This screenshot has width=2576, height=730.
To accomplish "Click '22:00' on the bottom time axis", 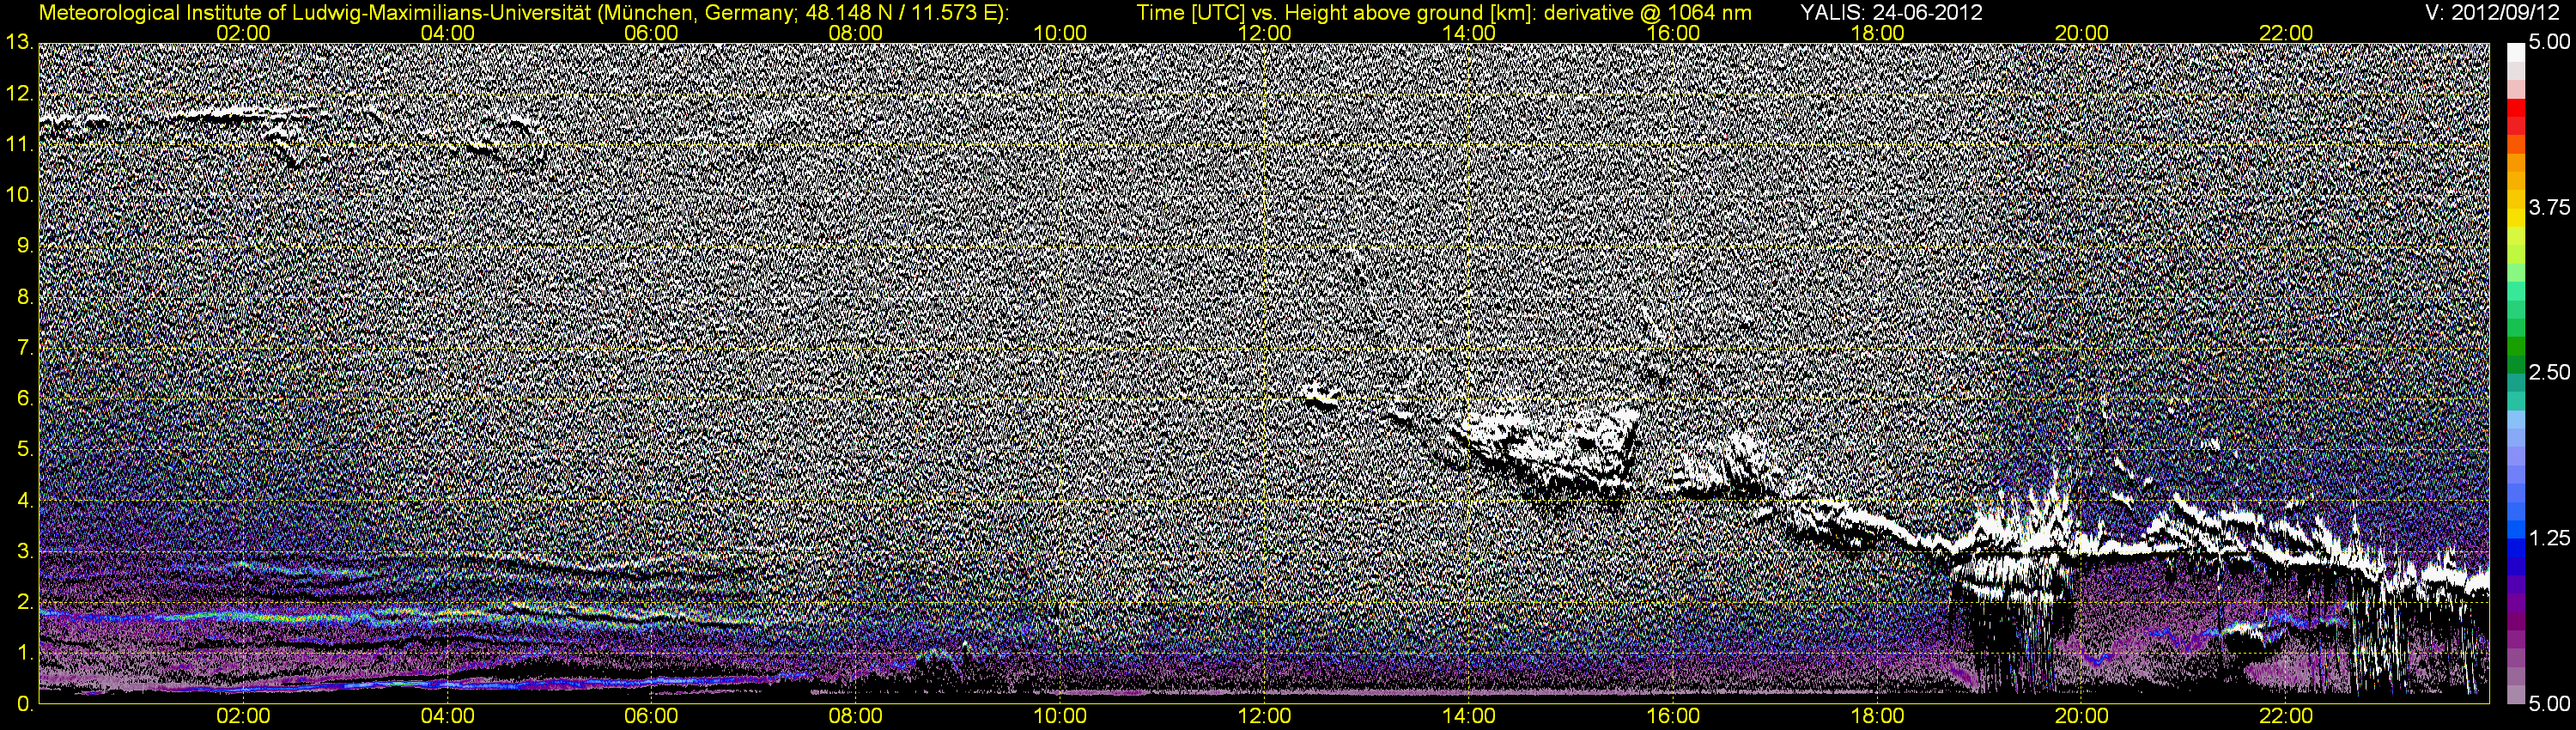I will 2286,716.
